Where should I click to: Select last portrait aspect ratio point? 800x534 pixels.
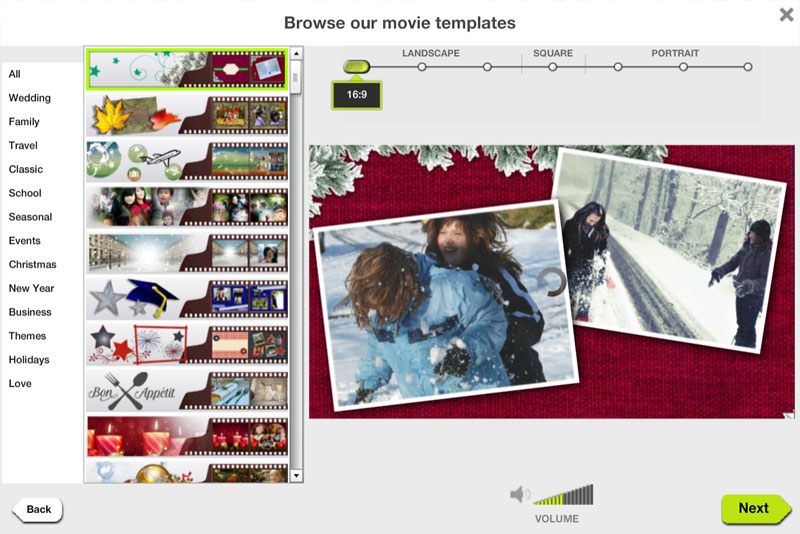[x=748, y=67]
